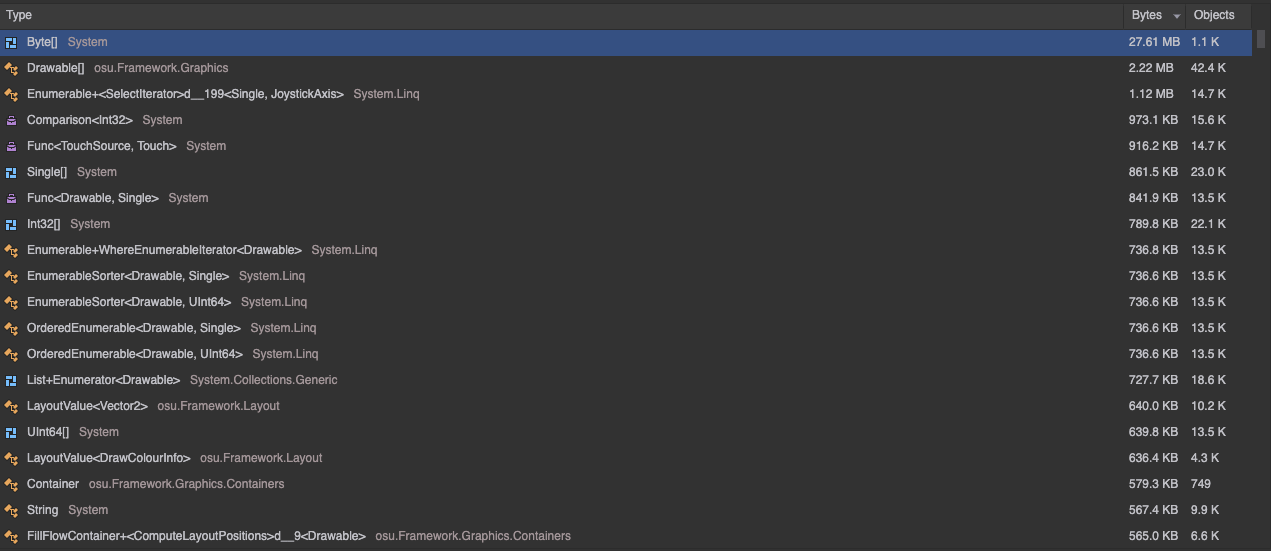Image resolution: width=1271 pixels, height=551 pixels.
Task: Click icon beside OrderedEnumerable<Drawable, UInt64>
Action: pos(11,354)
